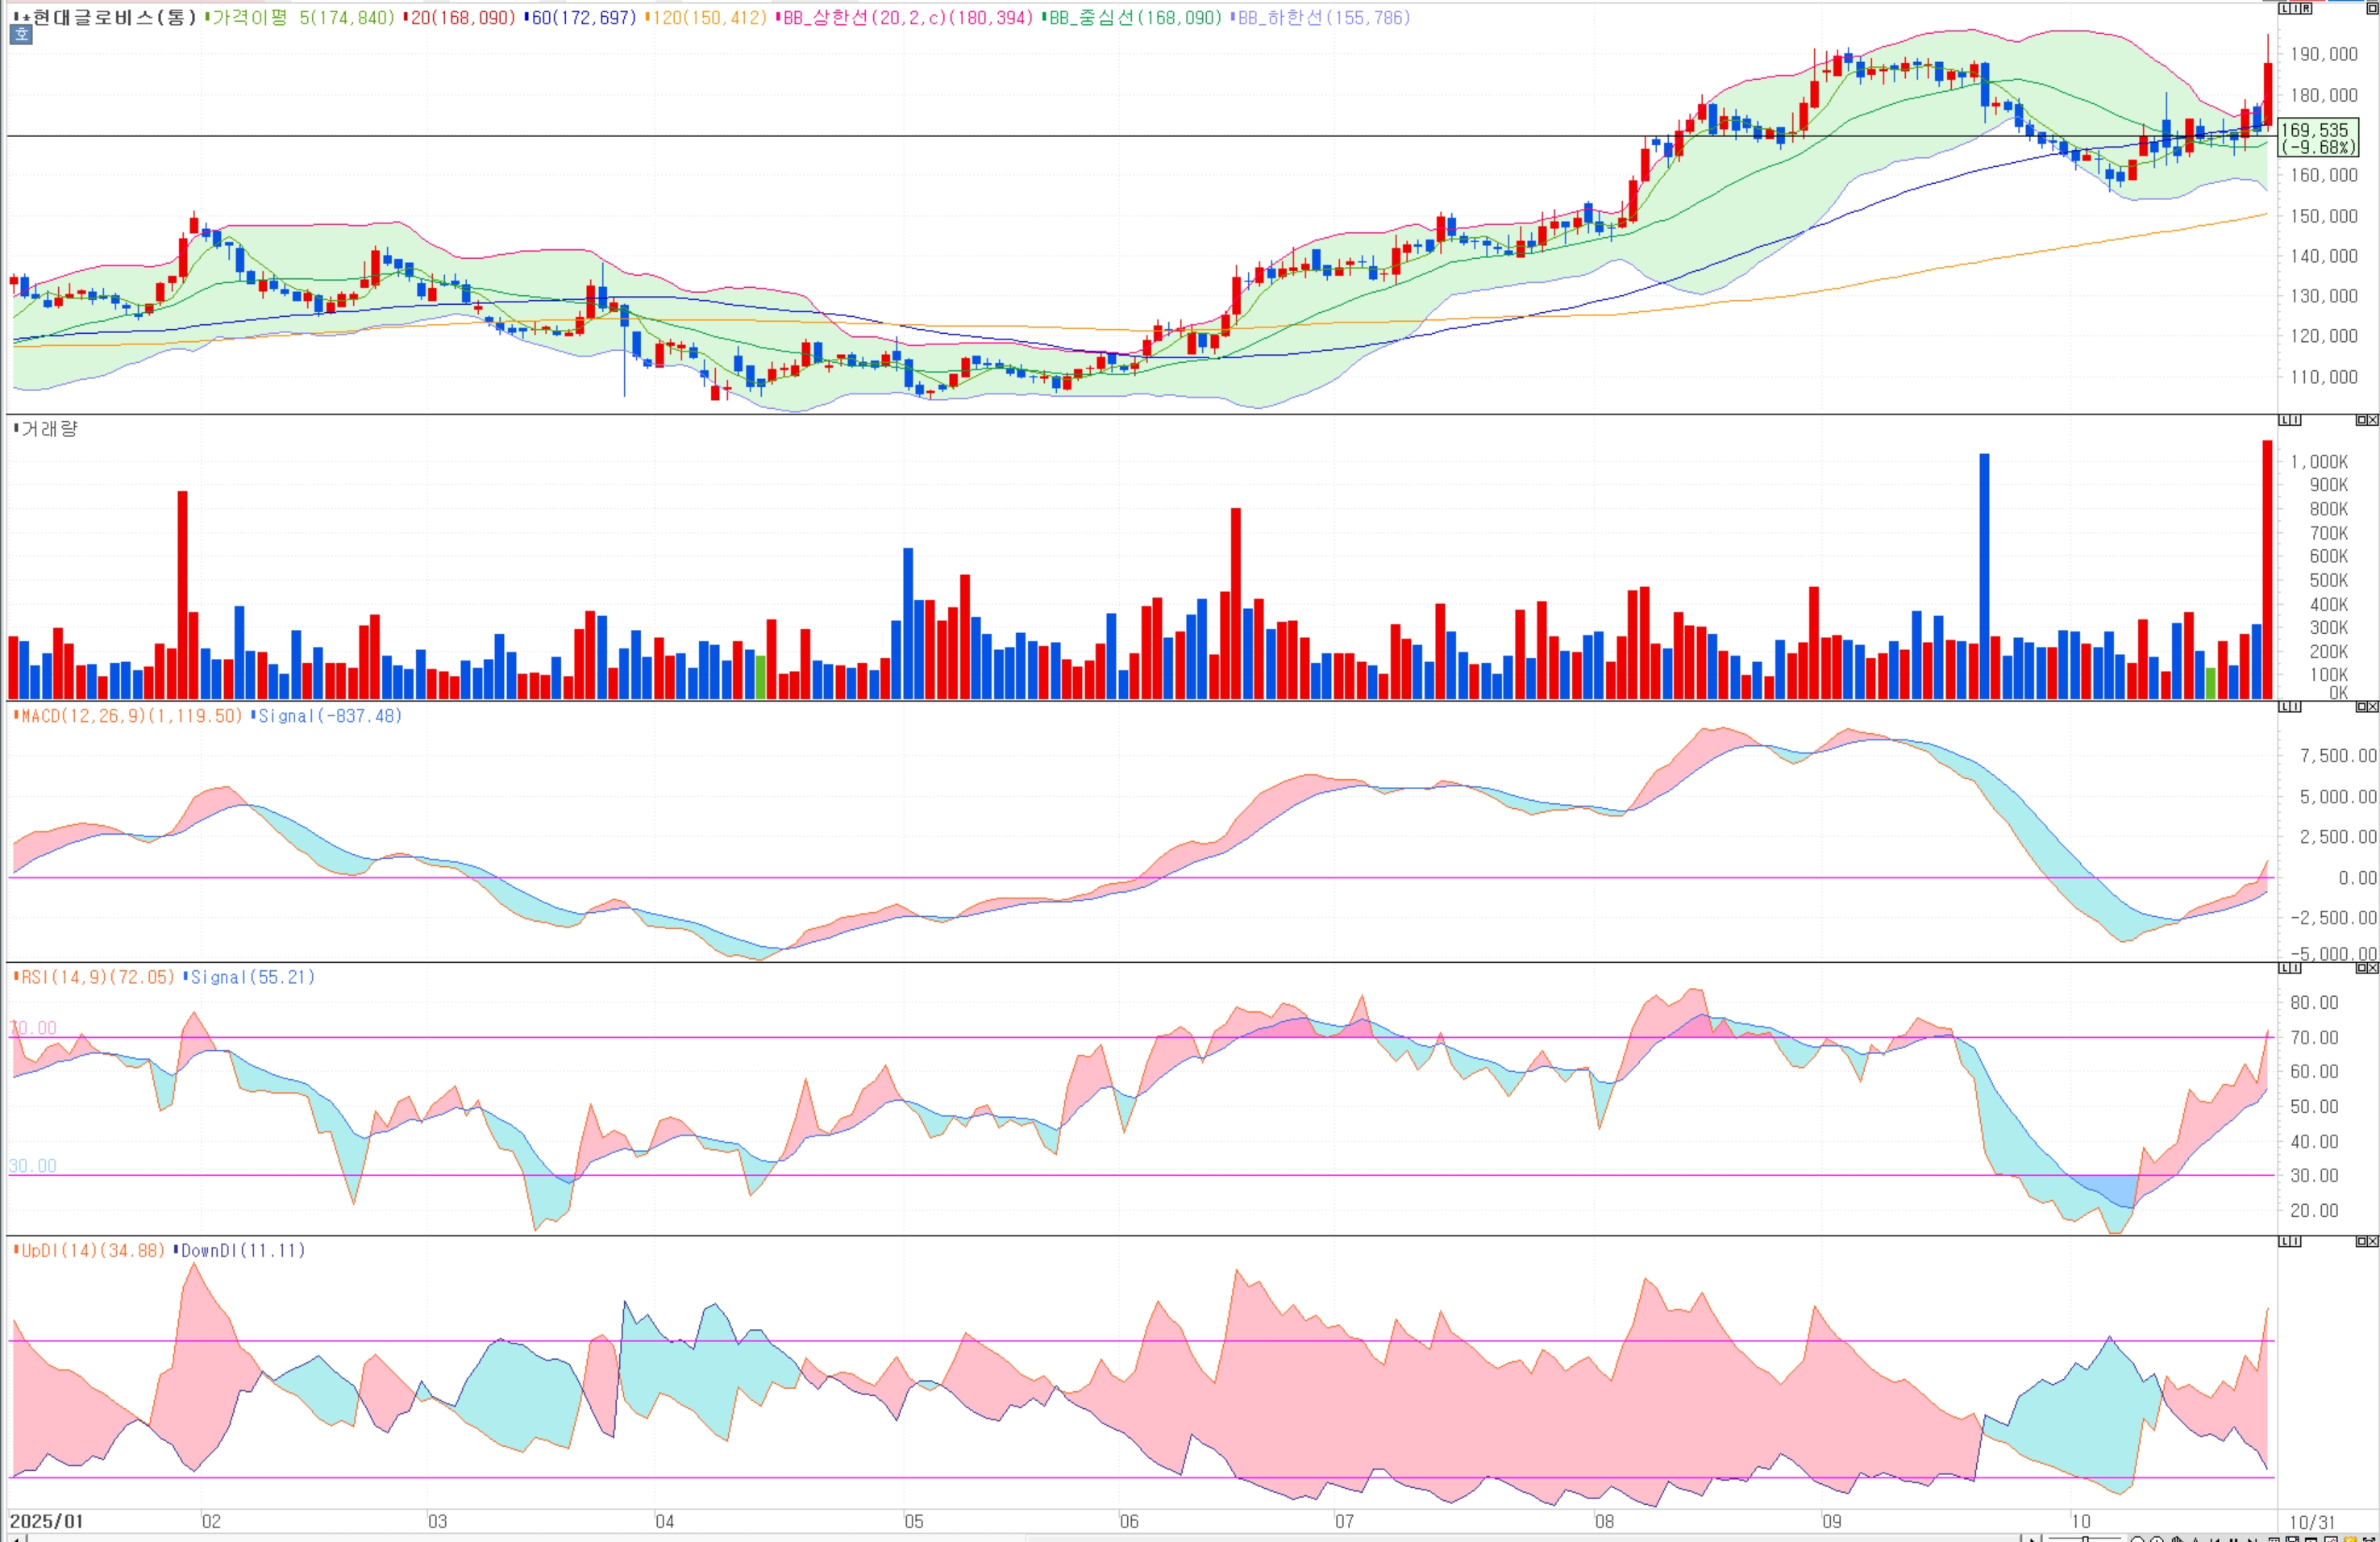Screen dimensions: 2380x1542
Task: Click the I button on the price chart panel
Action: [x=2296, y=8]
